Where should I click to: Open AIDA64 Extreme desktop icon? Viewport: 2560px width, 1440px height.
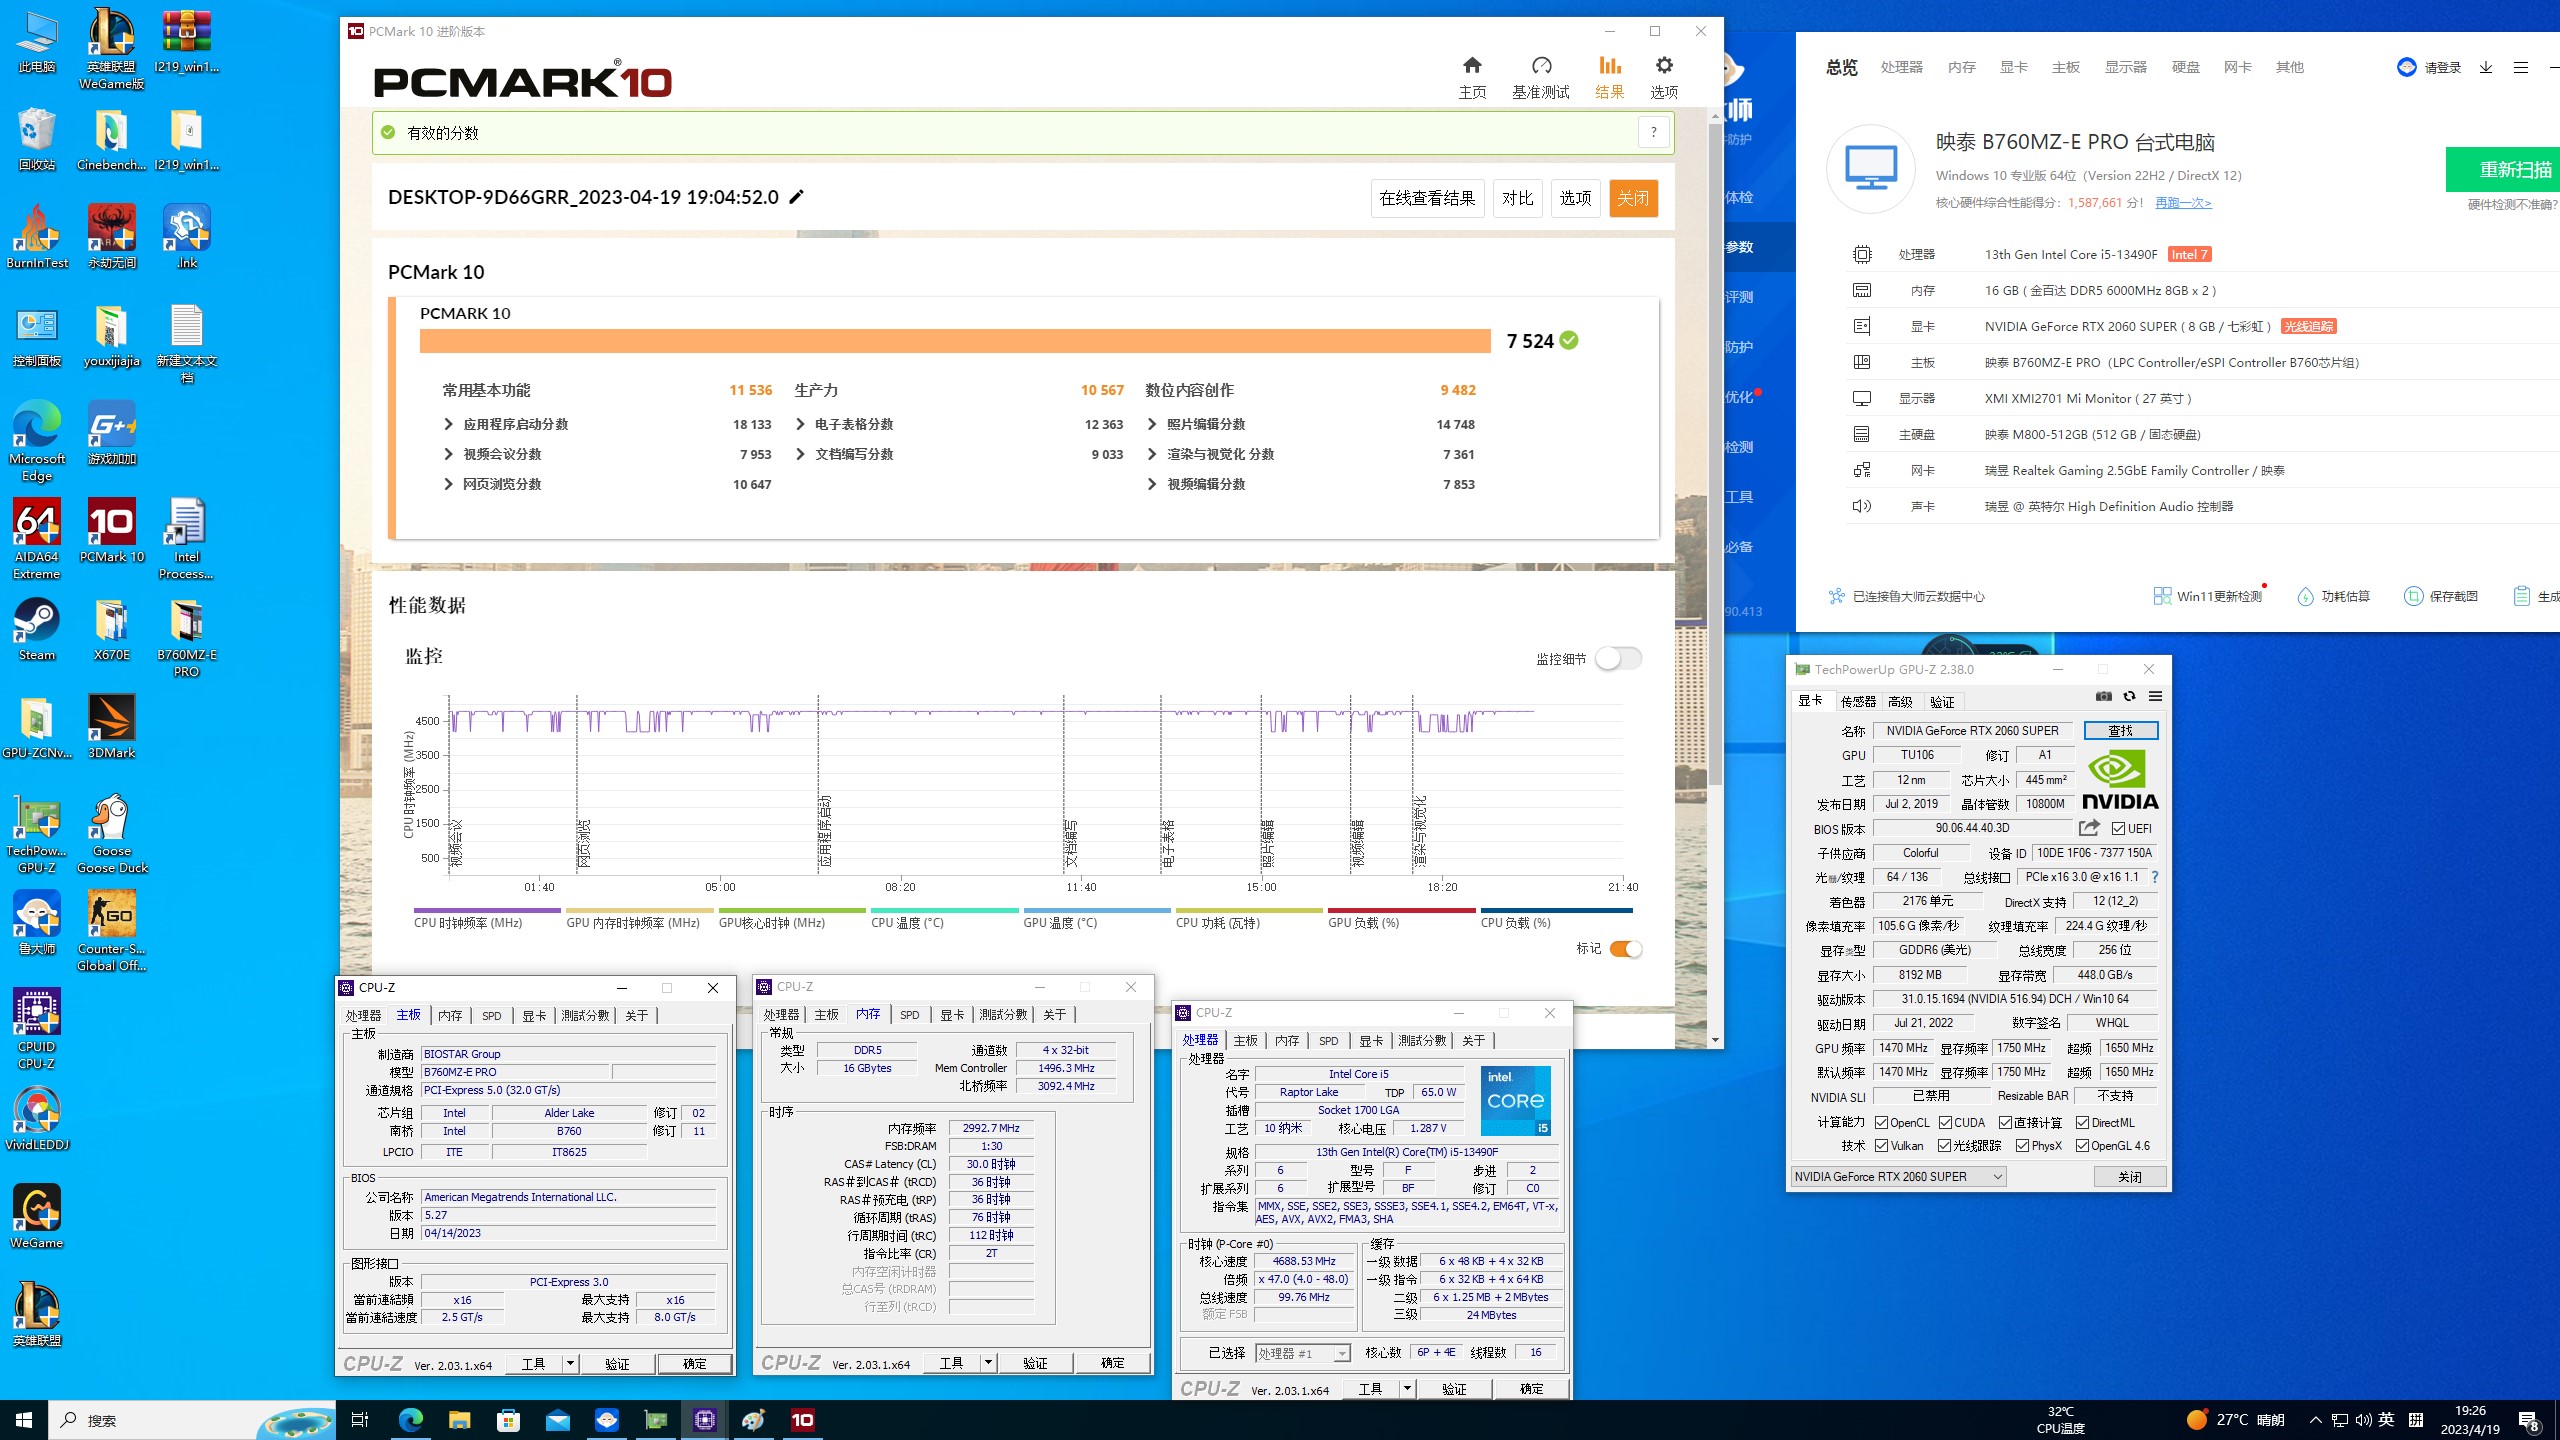(37, 539)
